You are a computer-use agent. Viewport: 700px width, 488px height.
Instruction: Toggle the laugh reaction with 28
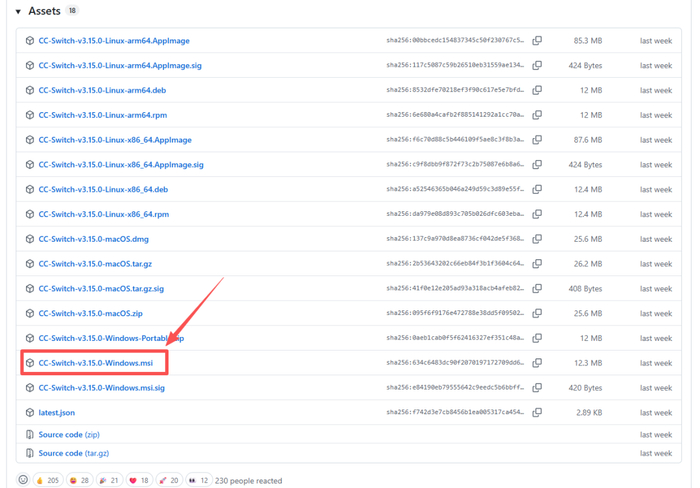click(79, 480)
